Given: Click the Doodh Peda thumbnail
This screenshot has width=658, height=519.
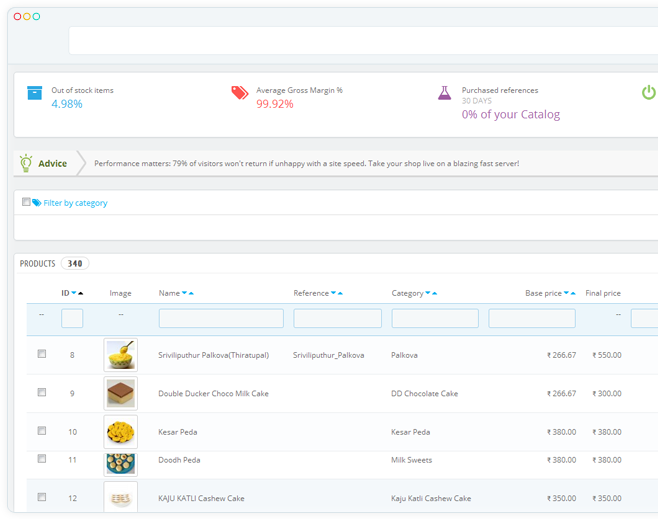Looking at the screenshot, I should (120, 464).
